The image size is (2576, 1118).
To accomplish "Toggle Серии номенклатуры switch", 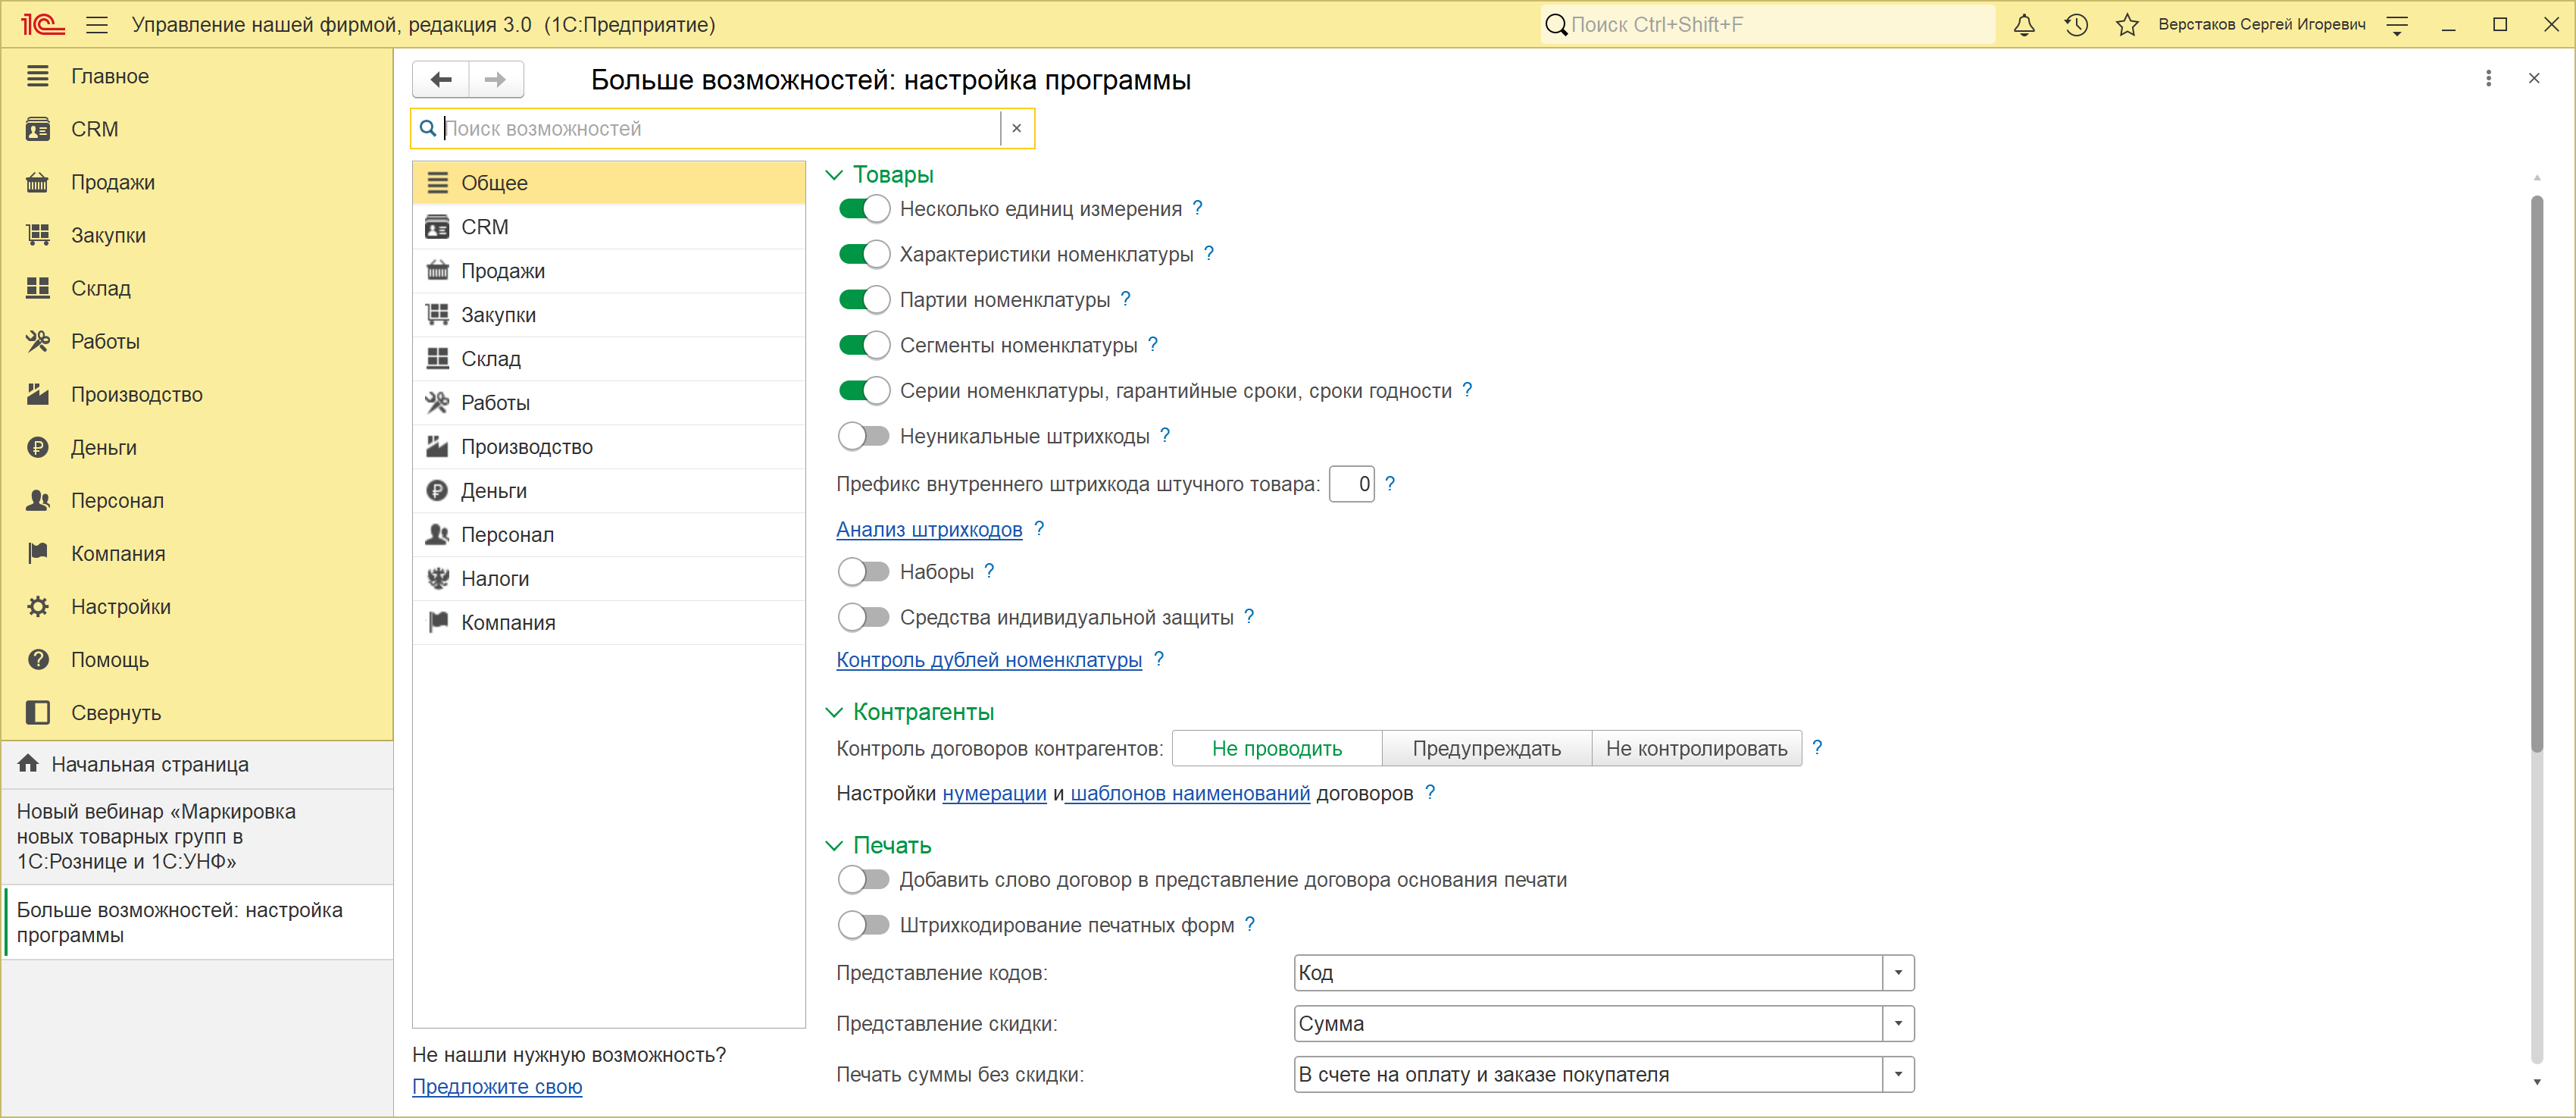I will pos(863,391).
